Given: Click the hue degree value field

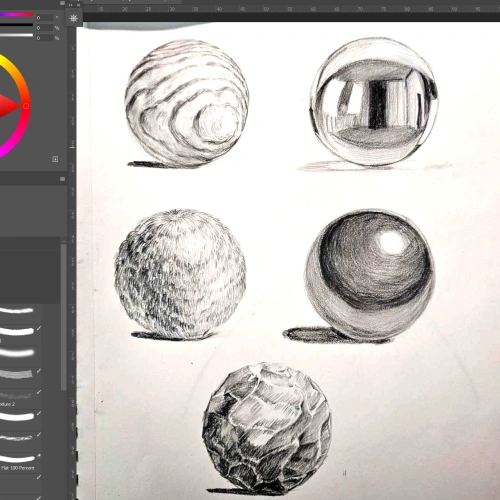Looking at the screenshot, I should point(44,17).
